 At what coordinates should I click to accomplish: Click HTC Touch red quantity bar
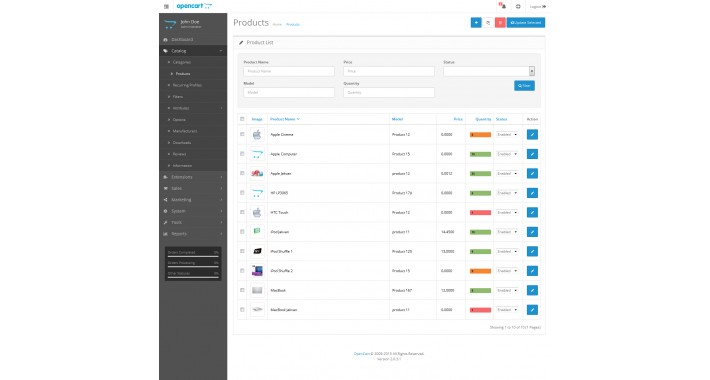click(480, 212)
